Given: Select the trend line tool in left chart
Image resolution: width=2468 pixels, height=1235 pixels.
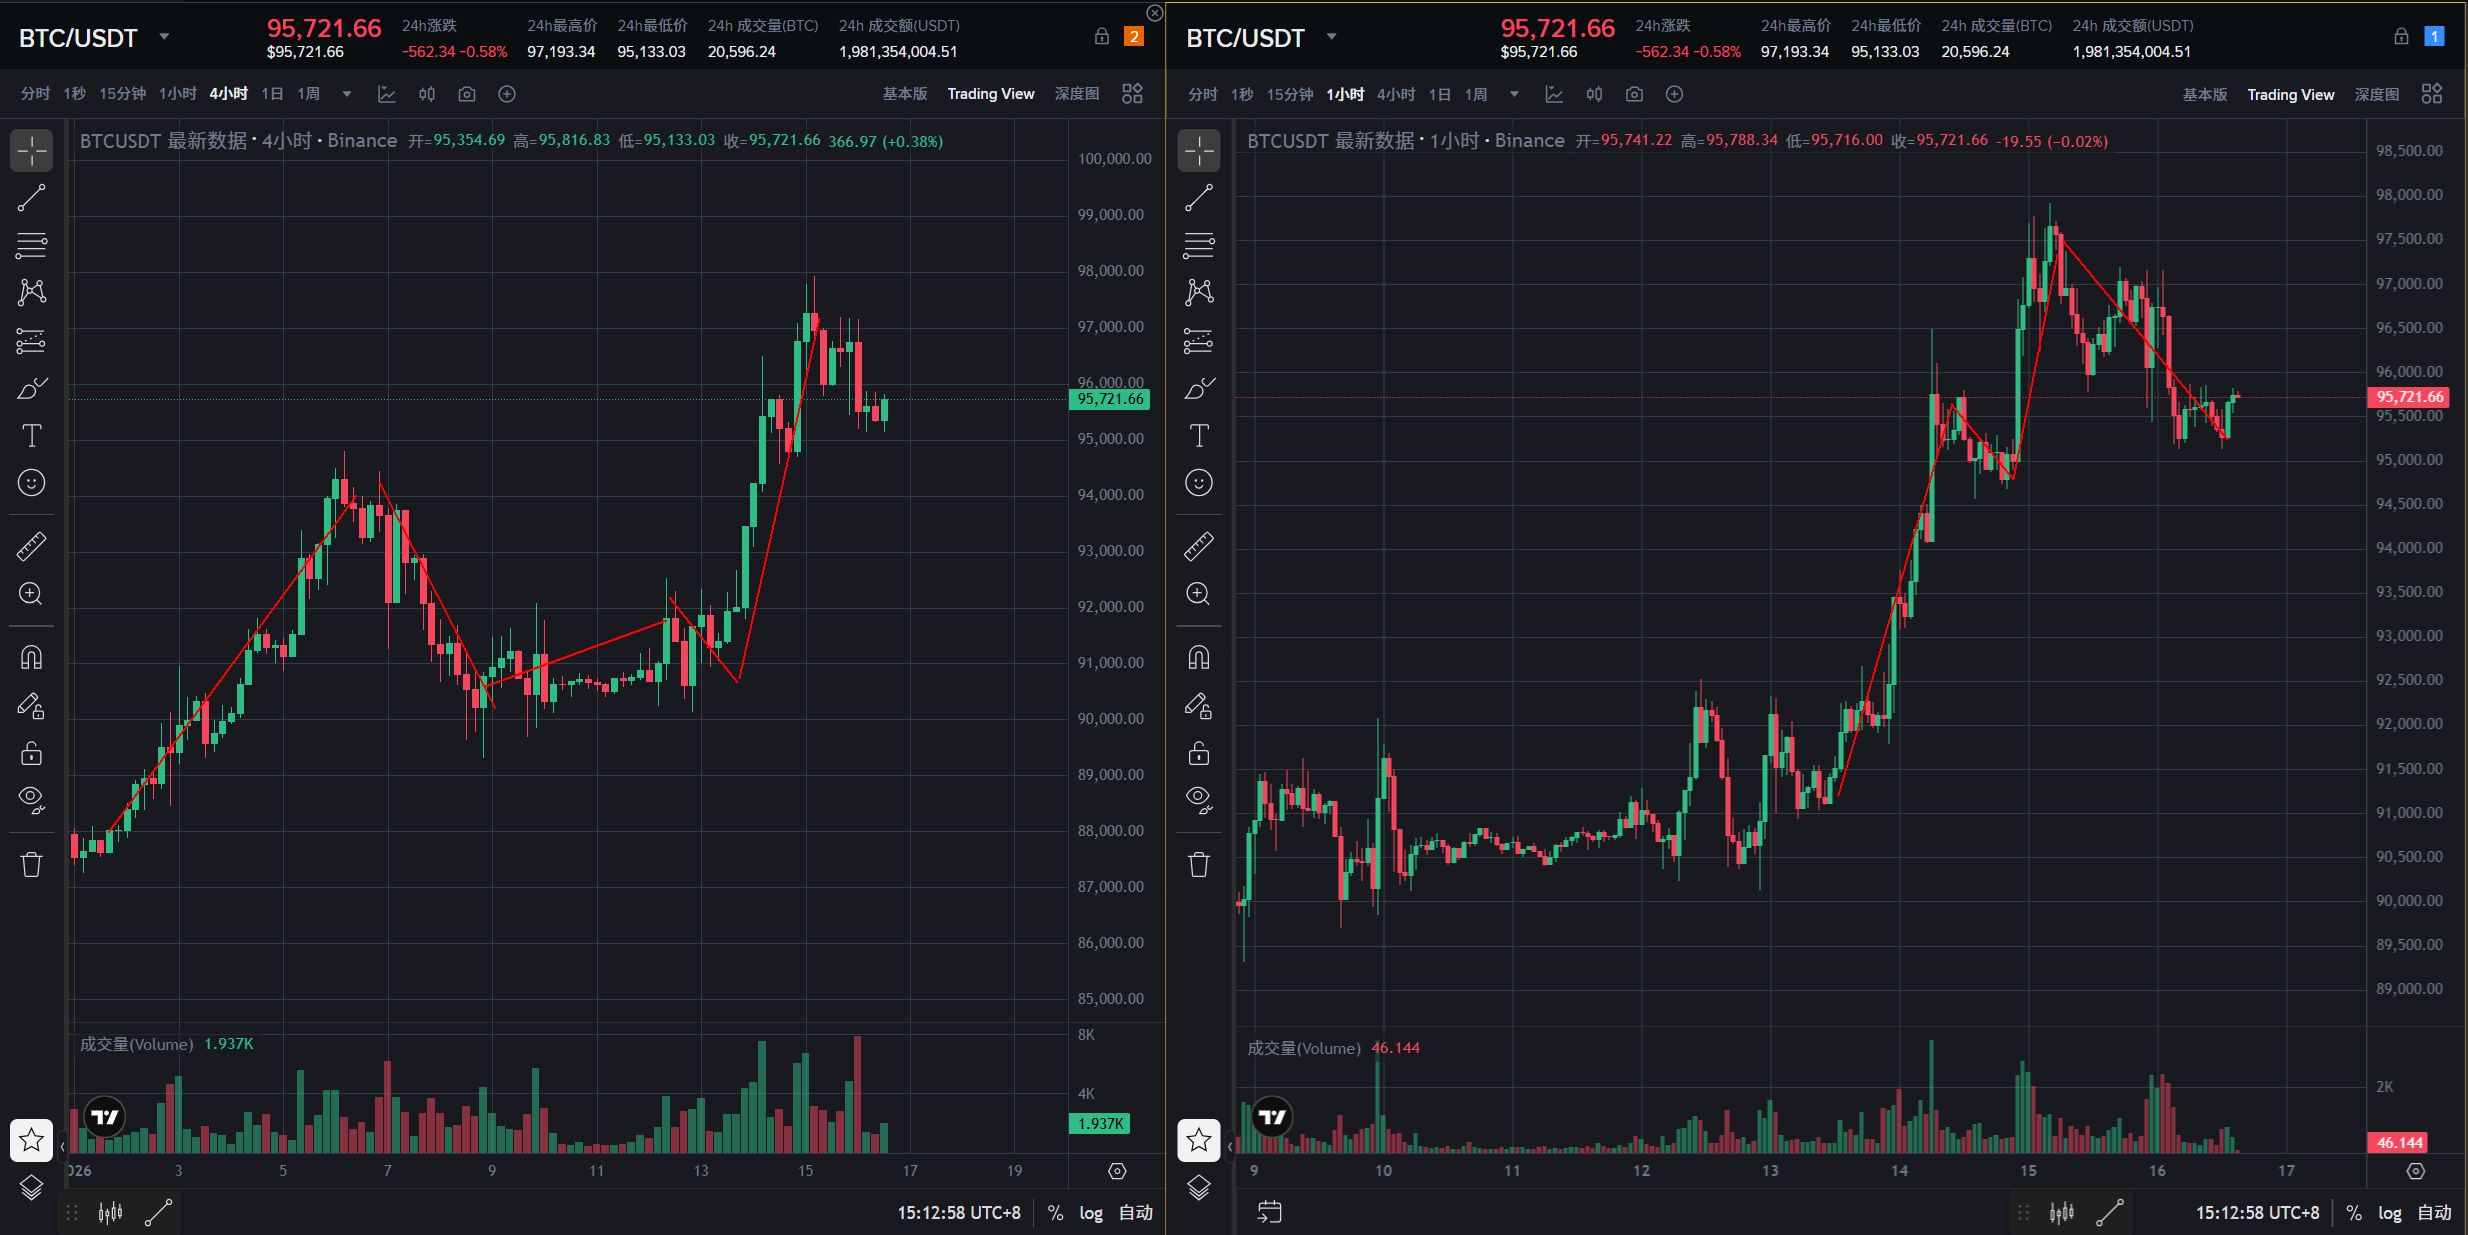Looking at the screenshot, I should click(31, 198).
